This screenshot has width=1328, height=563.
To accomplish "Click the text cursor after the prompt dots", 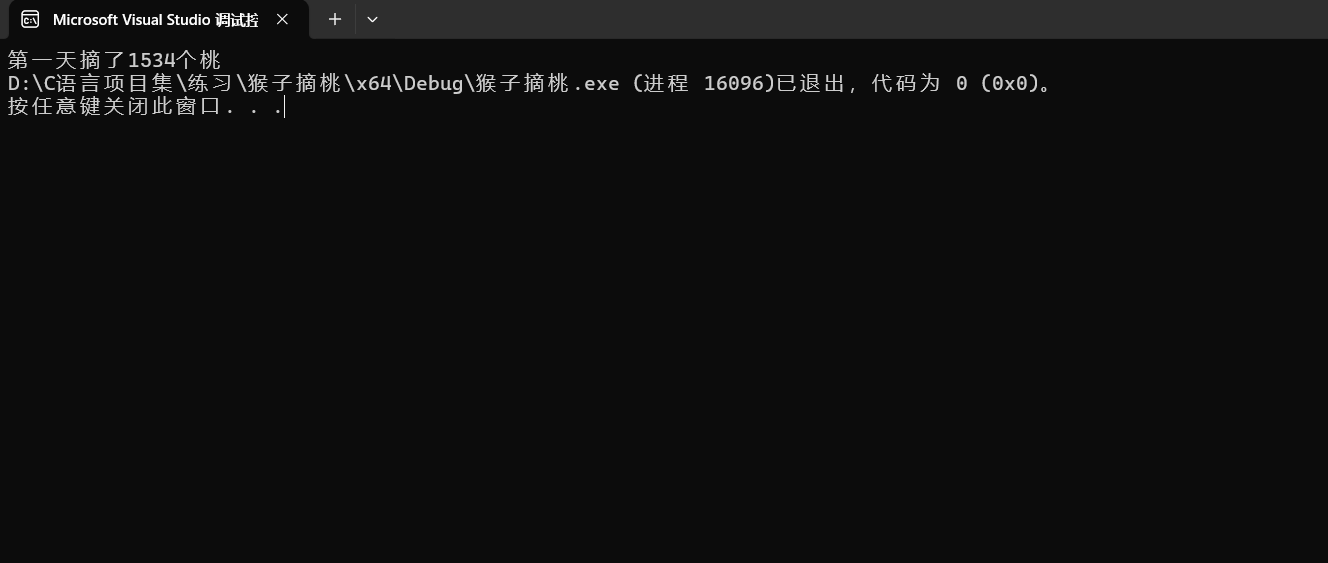I will coord(285,106).
